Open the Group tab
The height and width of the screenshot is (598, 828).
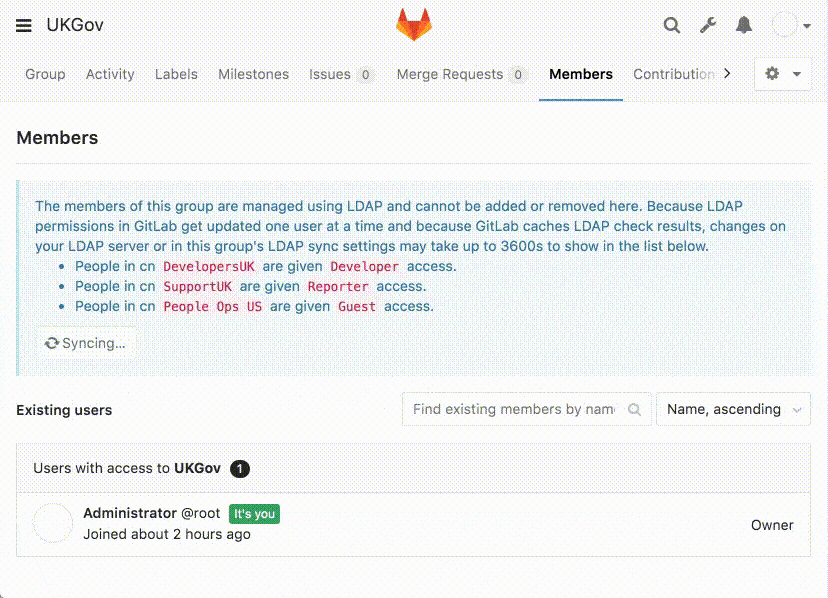tap(45, 74)
